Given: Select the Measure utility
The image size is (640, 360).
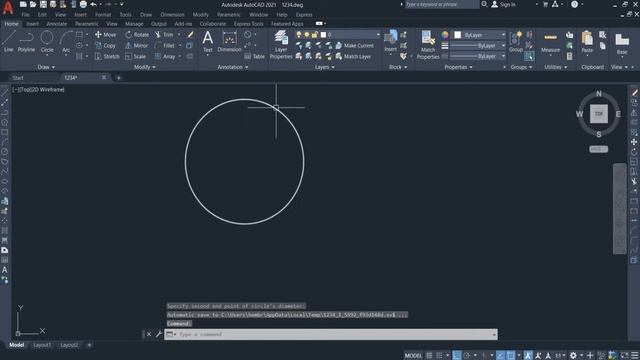Looking at the screenshot, I should pos(550,42).
